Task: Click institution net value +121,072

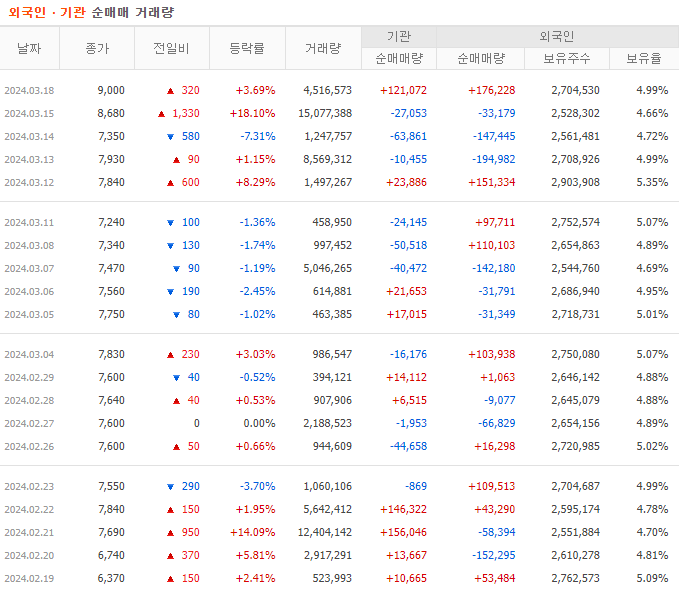Action: pos(403,90)
